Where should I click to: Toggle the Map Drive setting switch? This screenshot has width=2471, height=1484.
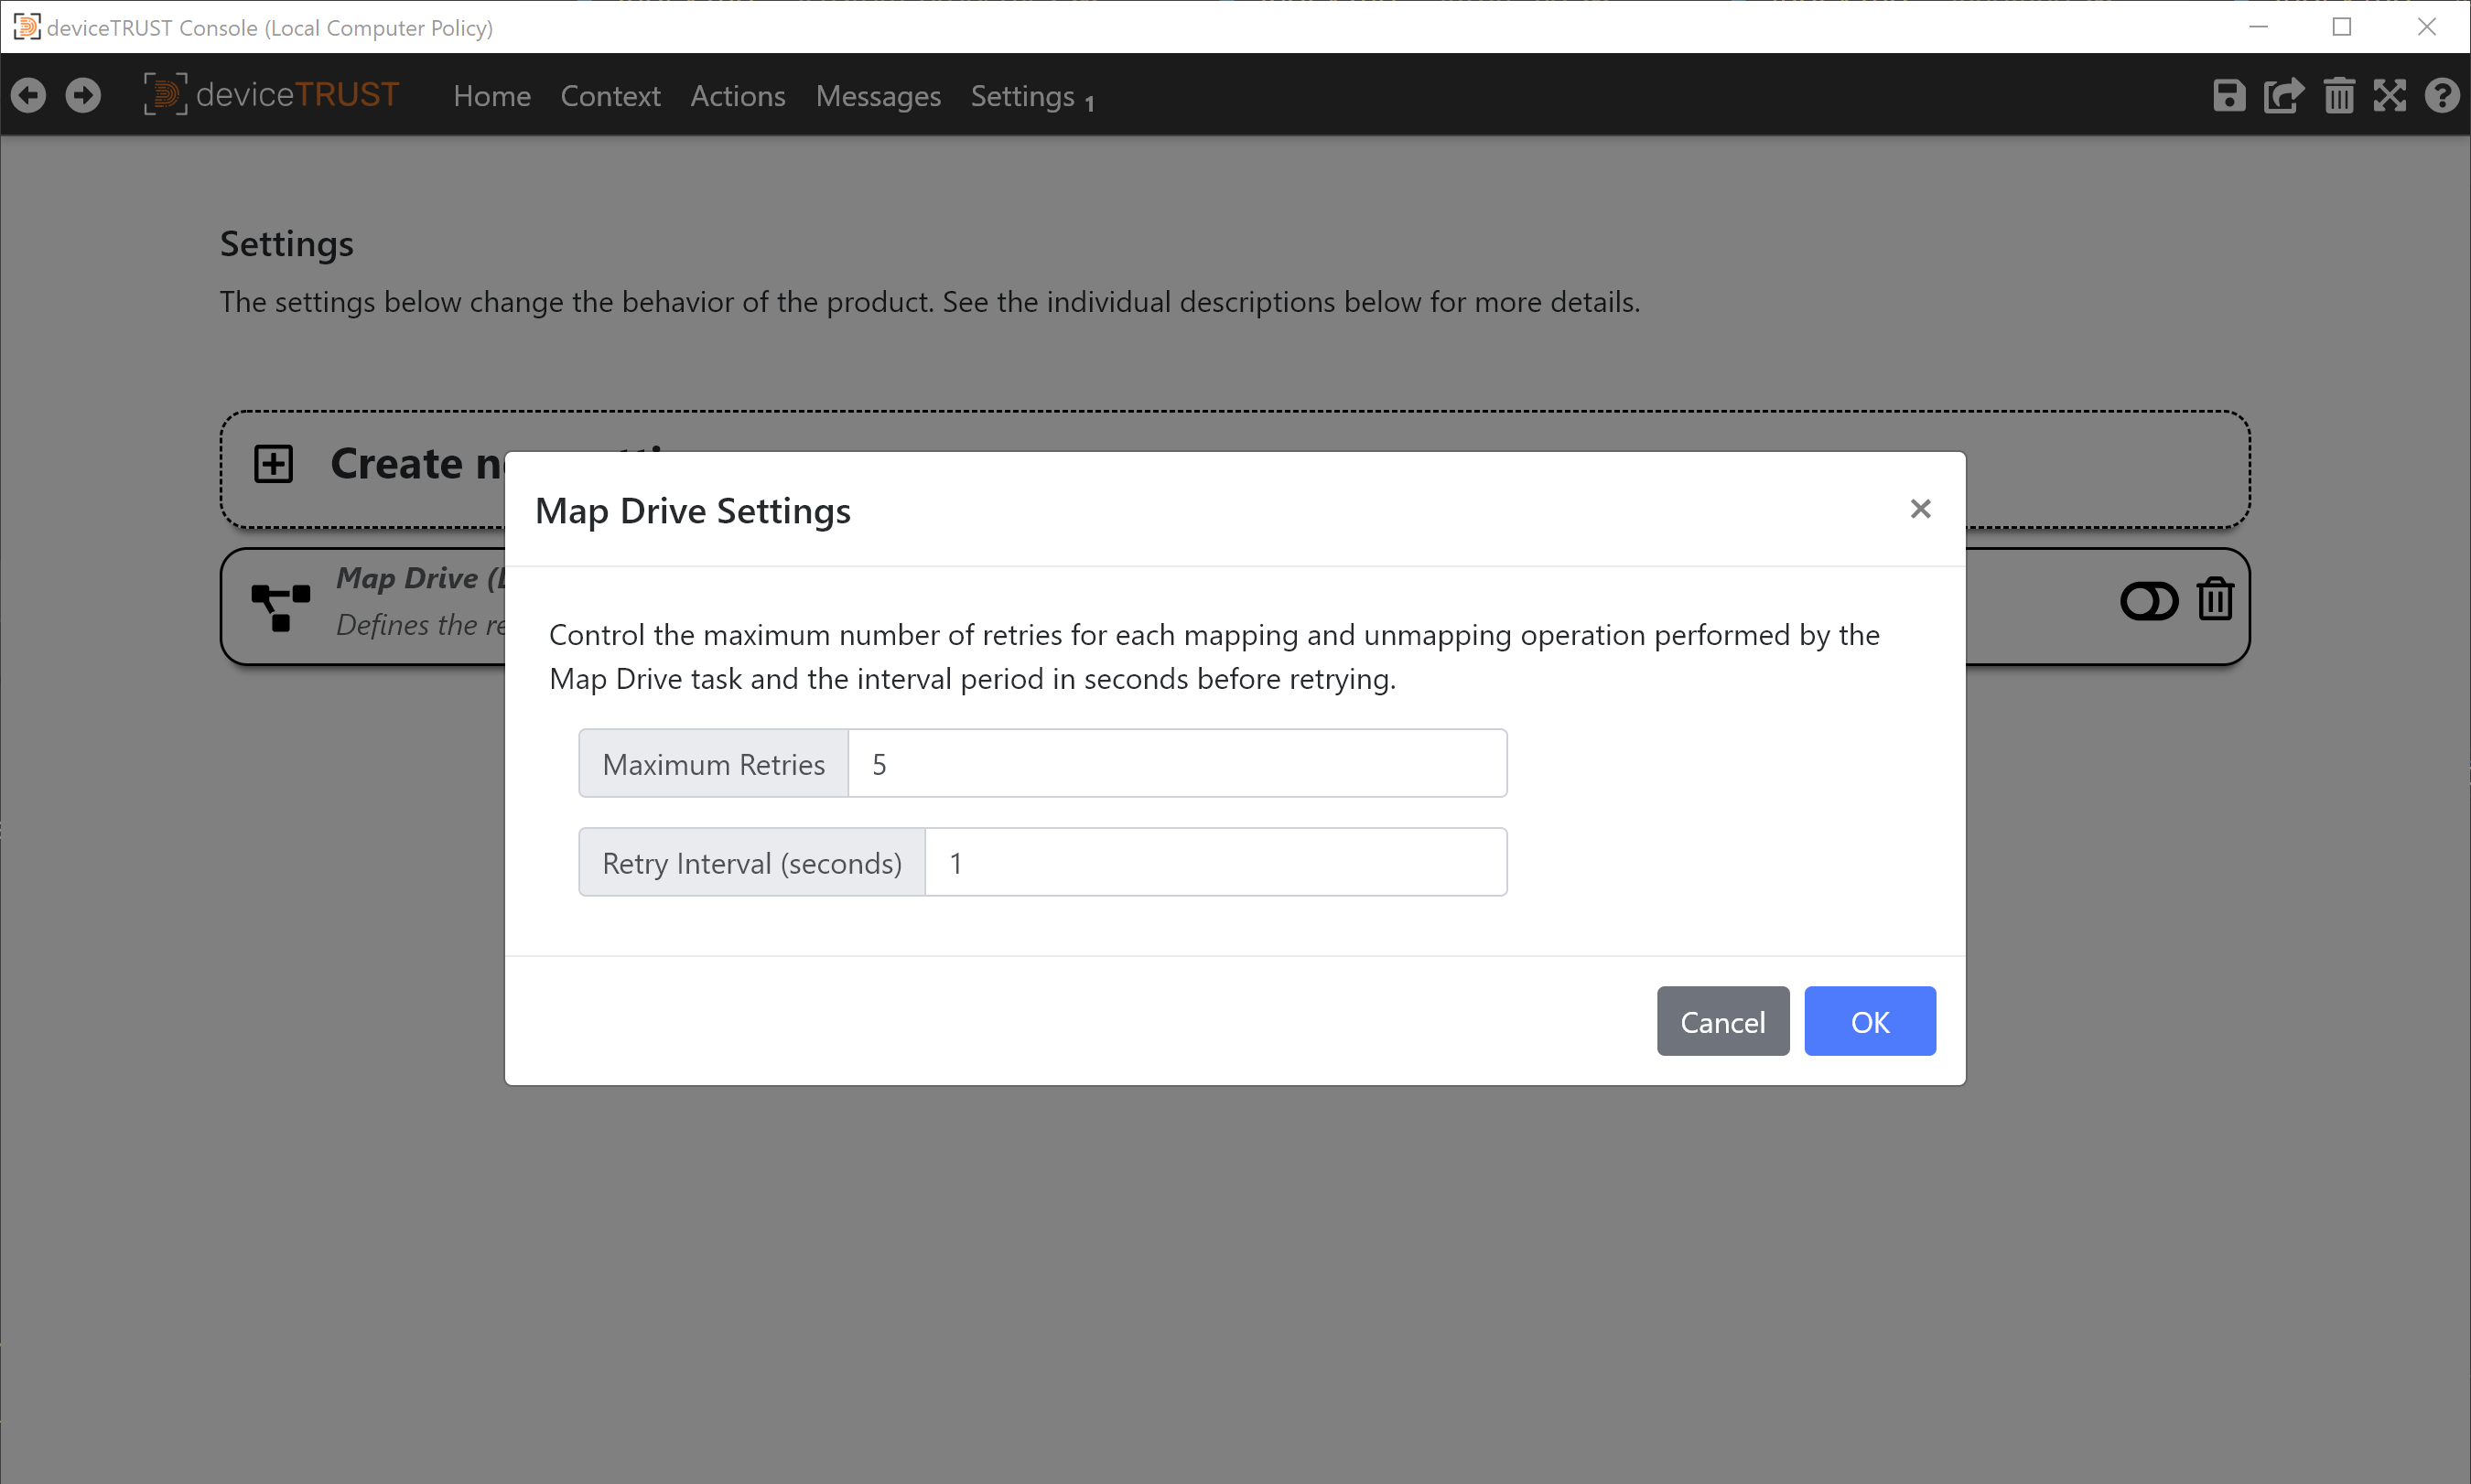pyautogui.click(x=2148, y=600)
